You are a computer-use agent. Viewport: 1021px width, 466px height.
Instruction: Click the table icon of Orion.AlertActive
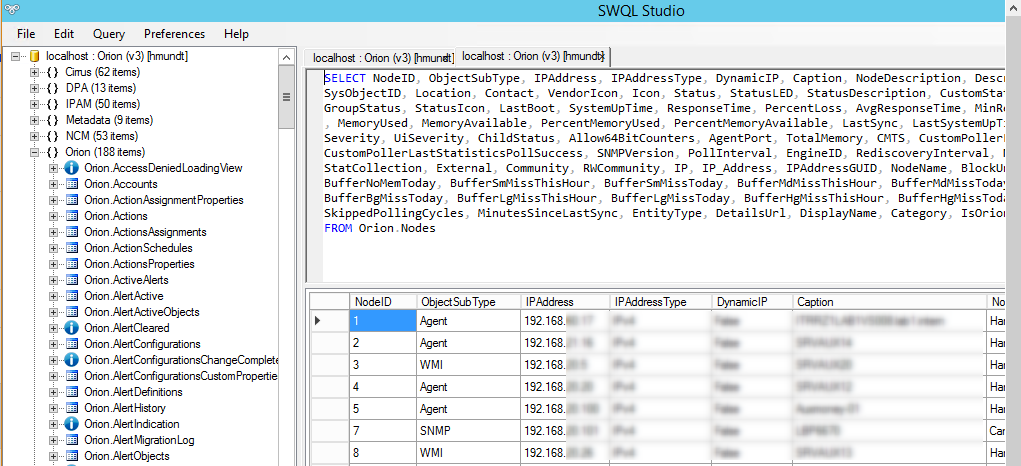72,296
